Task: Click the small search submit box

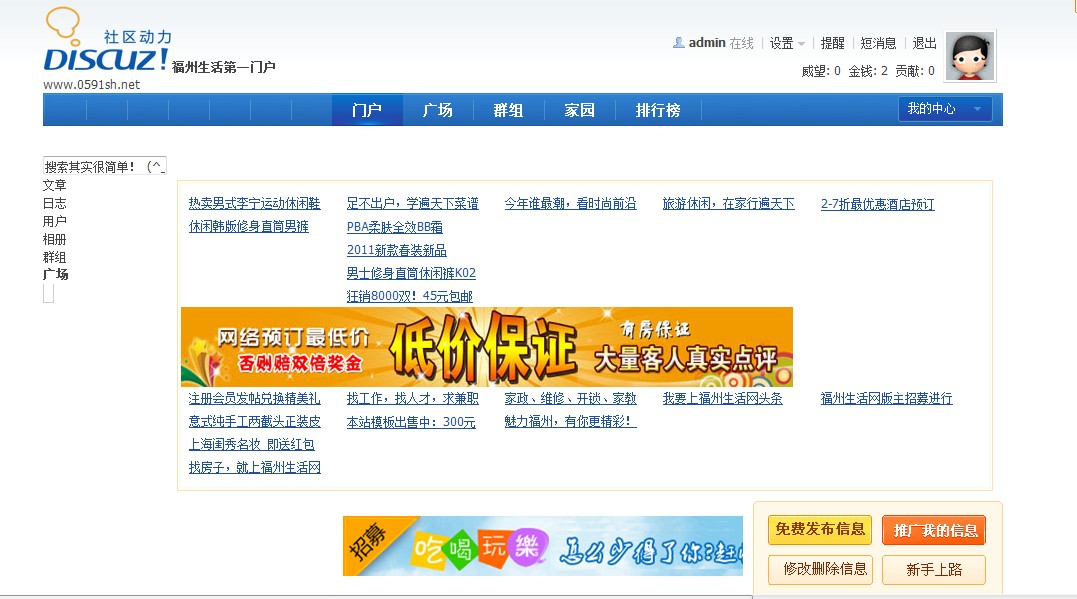Action: (48, 293)
